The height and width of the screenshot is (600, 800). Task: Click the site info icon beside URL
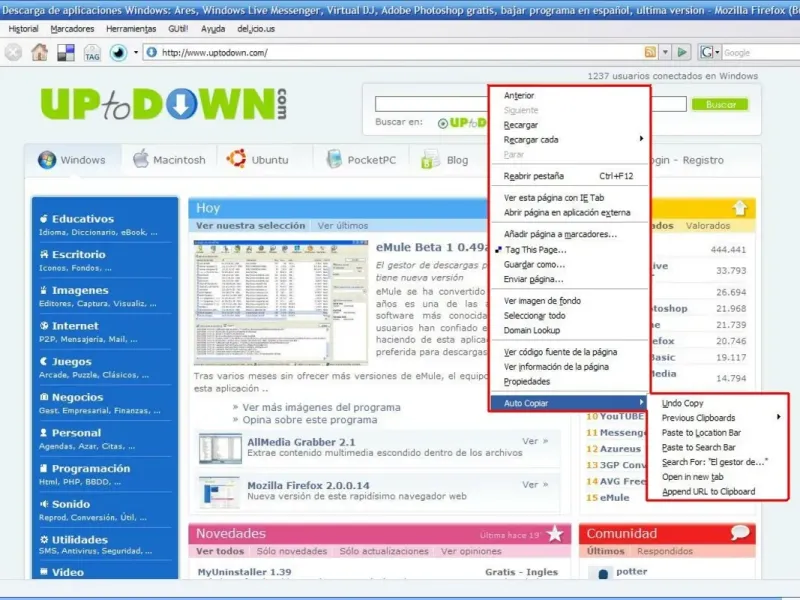click(x=152, y=52)
